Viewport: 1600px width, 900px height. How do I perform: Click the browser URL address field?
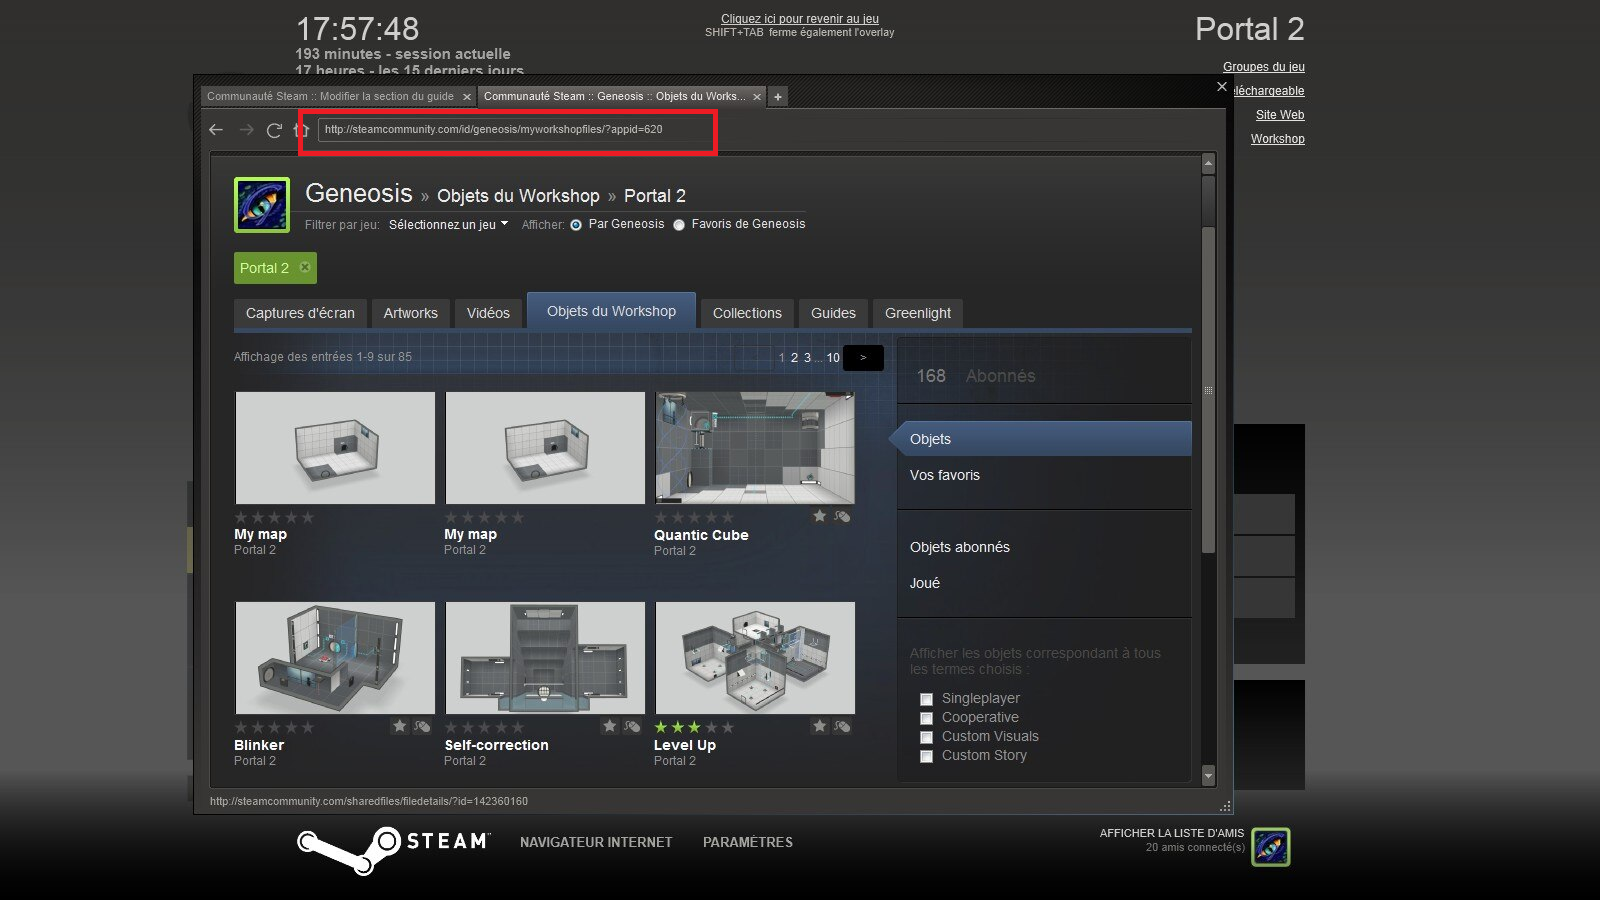click(x=516, y=130)
